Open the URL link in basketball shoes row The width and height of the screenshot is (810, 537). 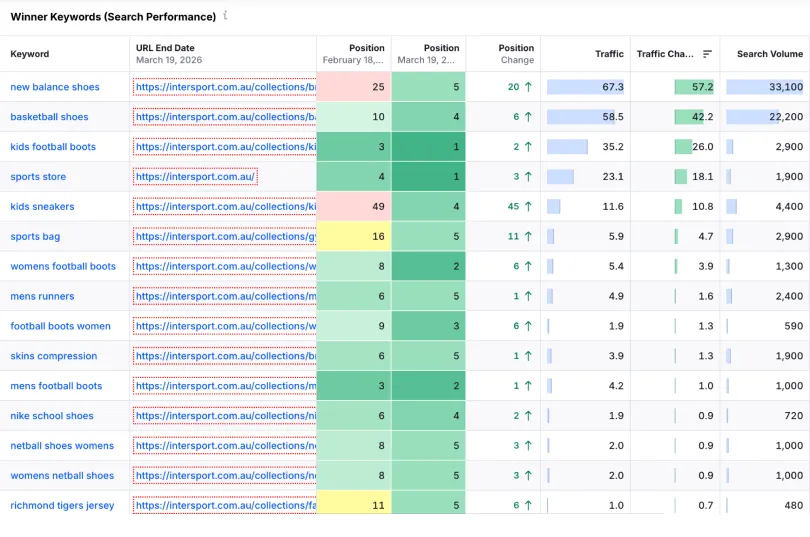click(x=225, y=117)
